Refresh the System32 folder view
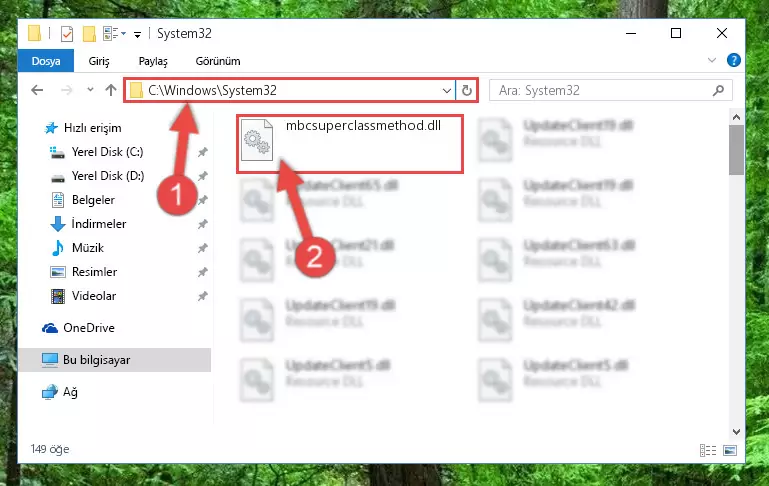Screen dimensions: 769x486 pyautogui.click(x=467, y=90)
